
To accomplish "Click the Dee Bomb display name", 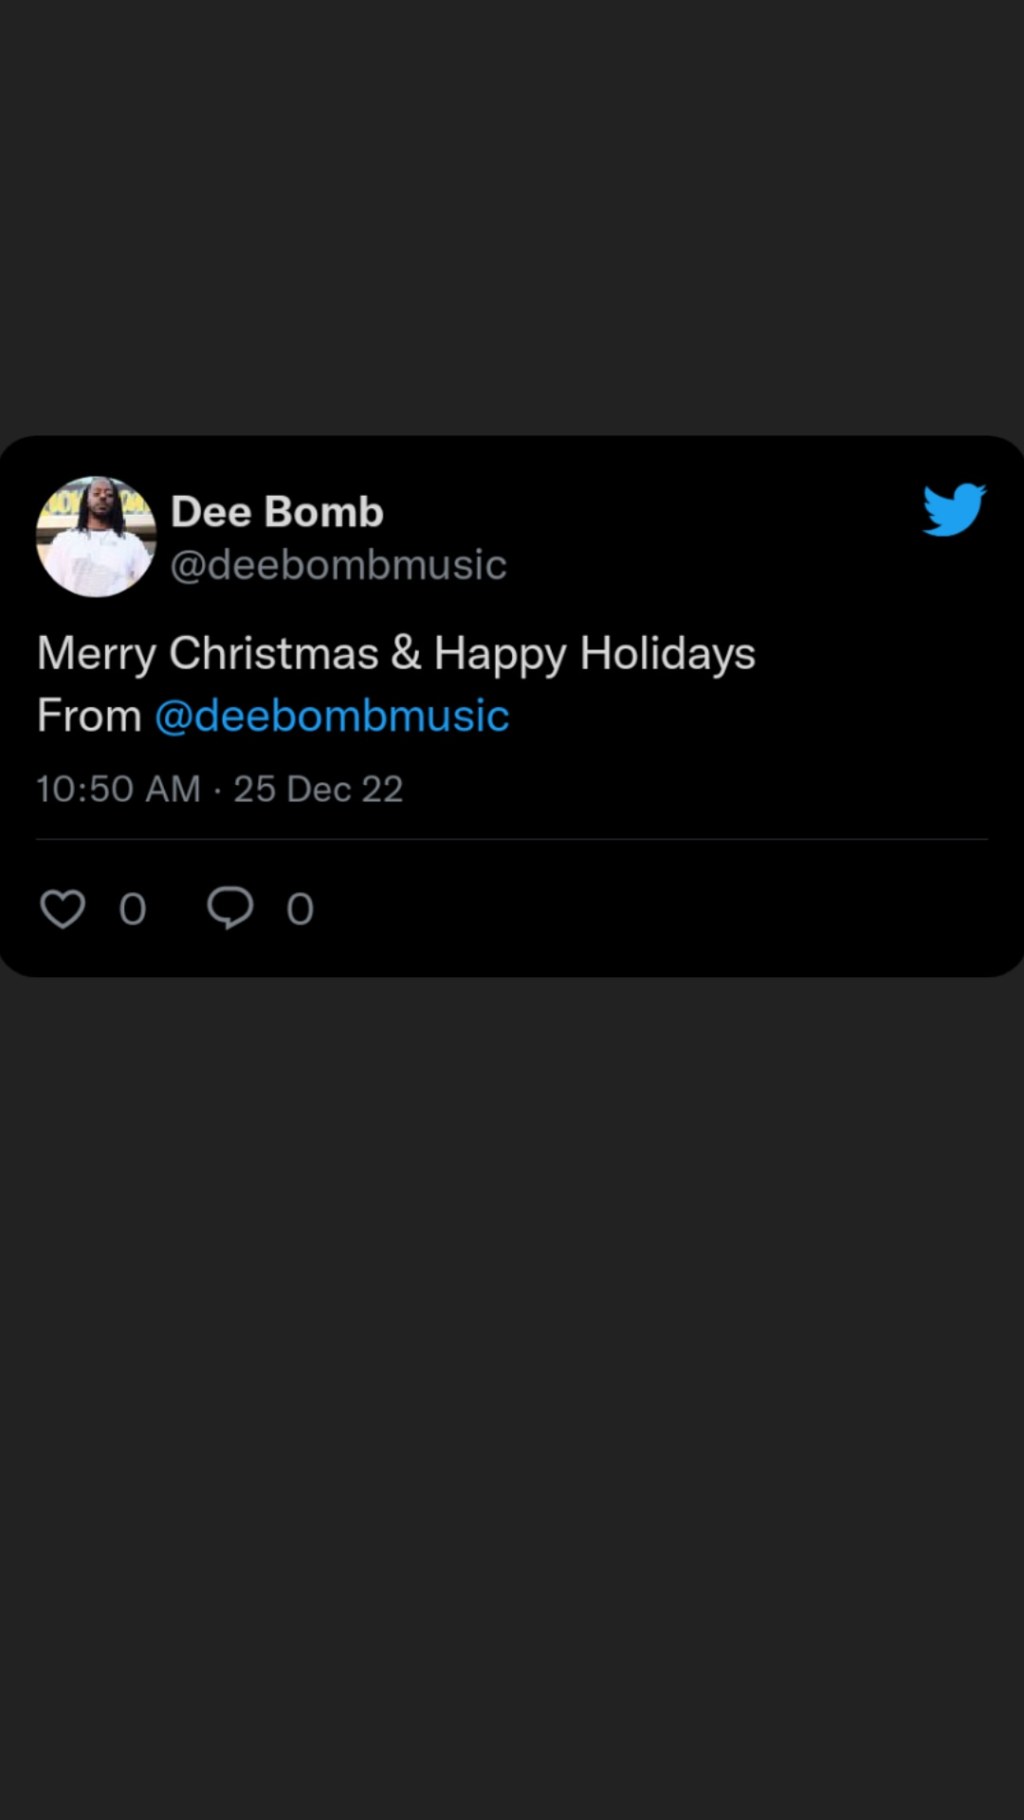I will tap(277, 512).
